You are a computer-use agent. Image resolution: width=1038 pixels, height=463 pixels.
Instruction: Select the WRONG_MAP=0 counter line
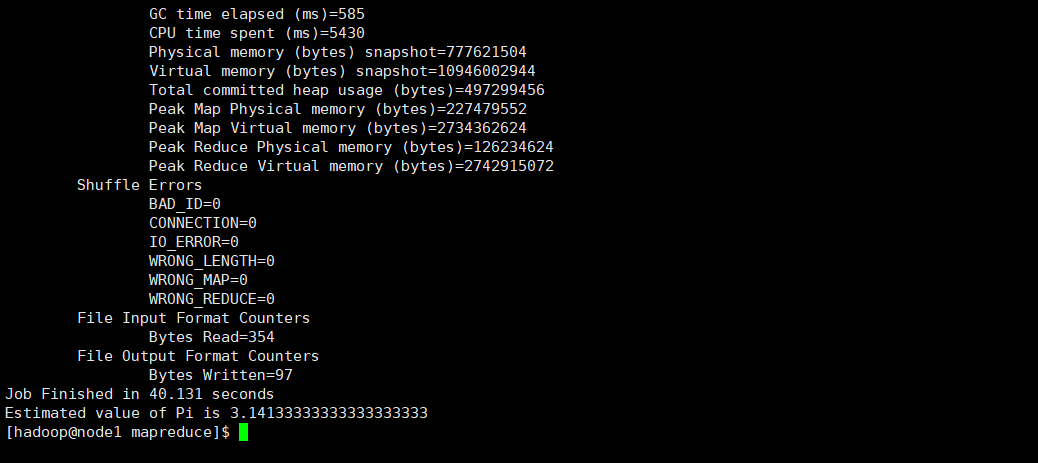click(x=198, y=280)
